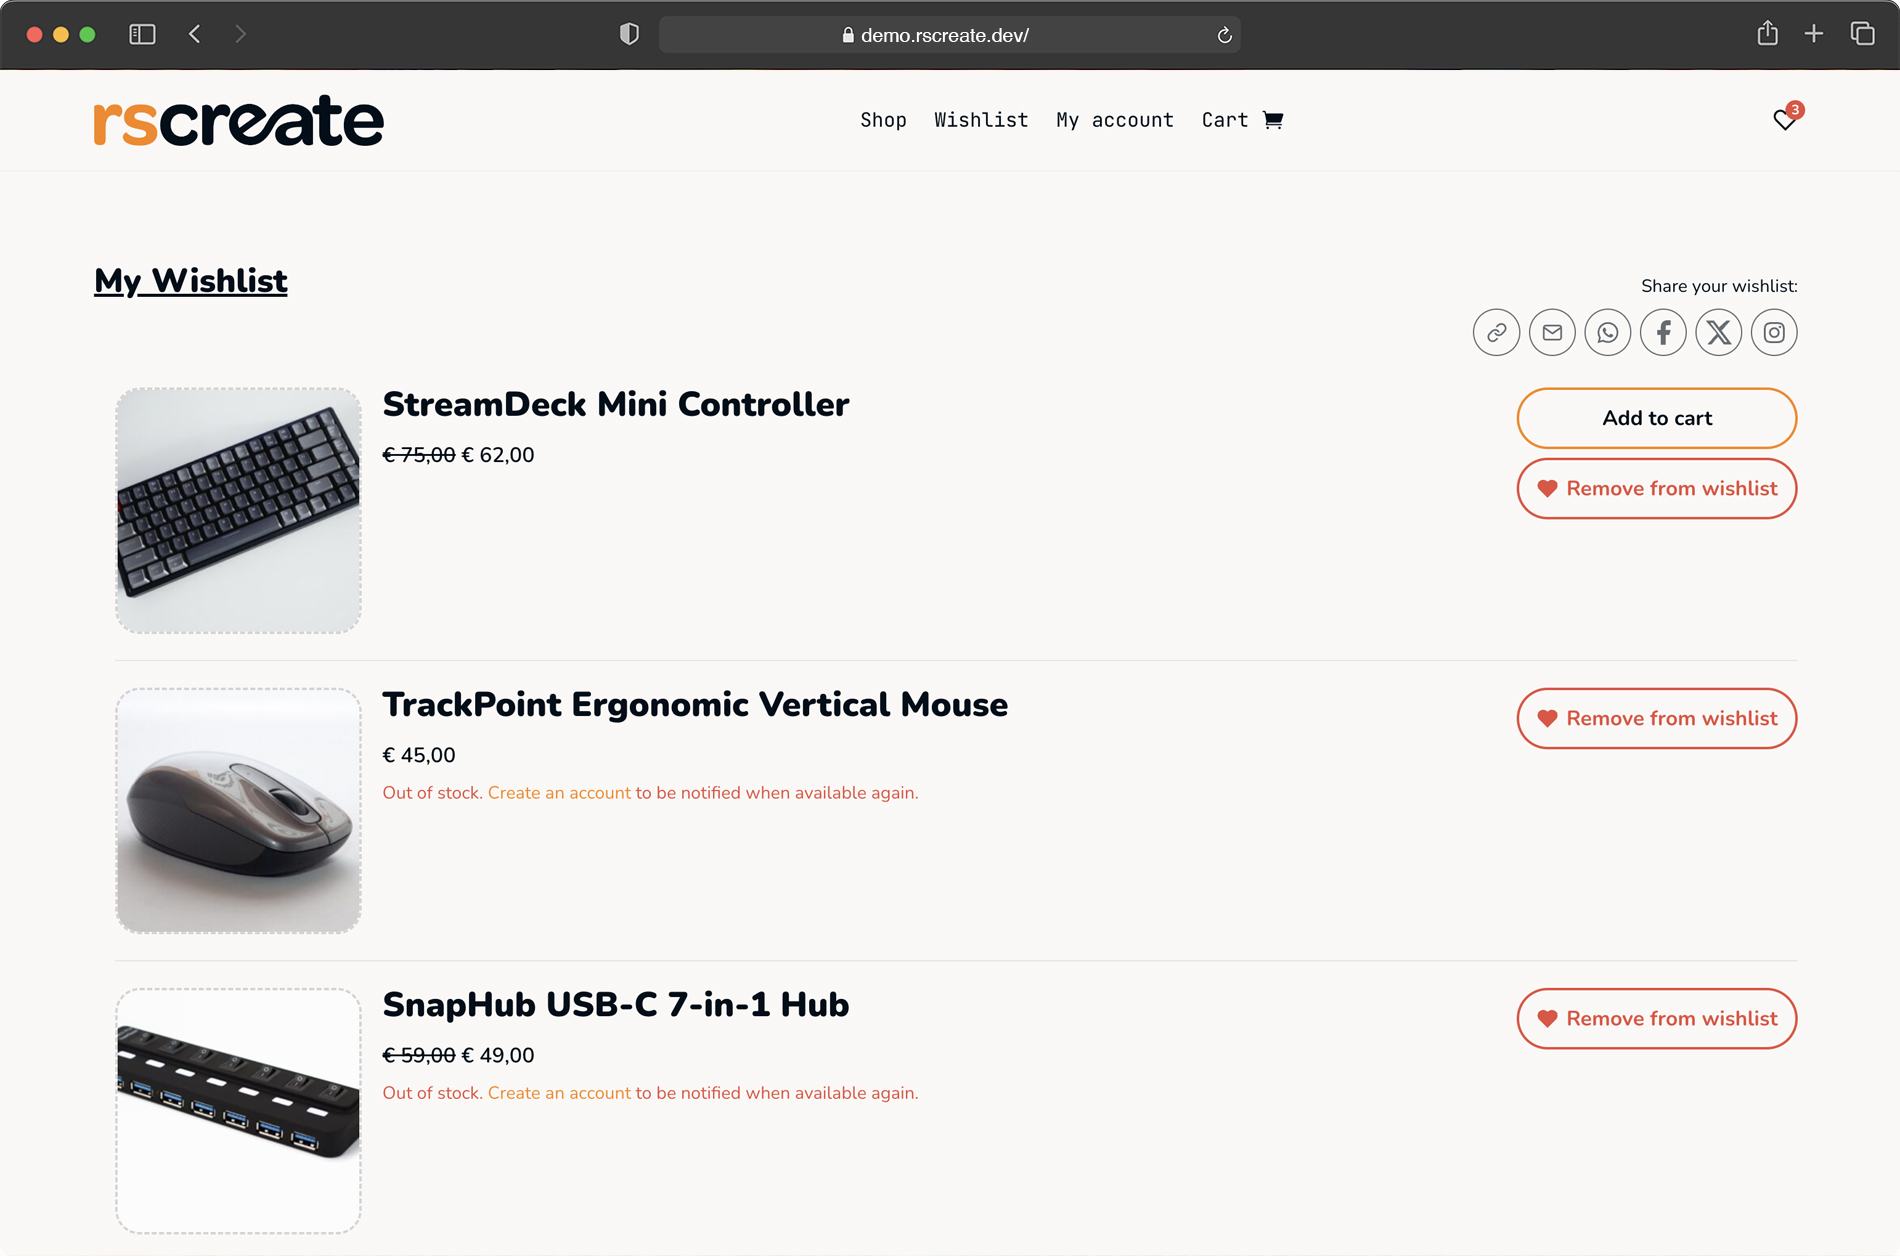Open the TrackPoint Ergonomic Vertical Mouse title

point(695,705)
